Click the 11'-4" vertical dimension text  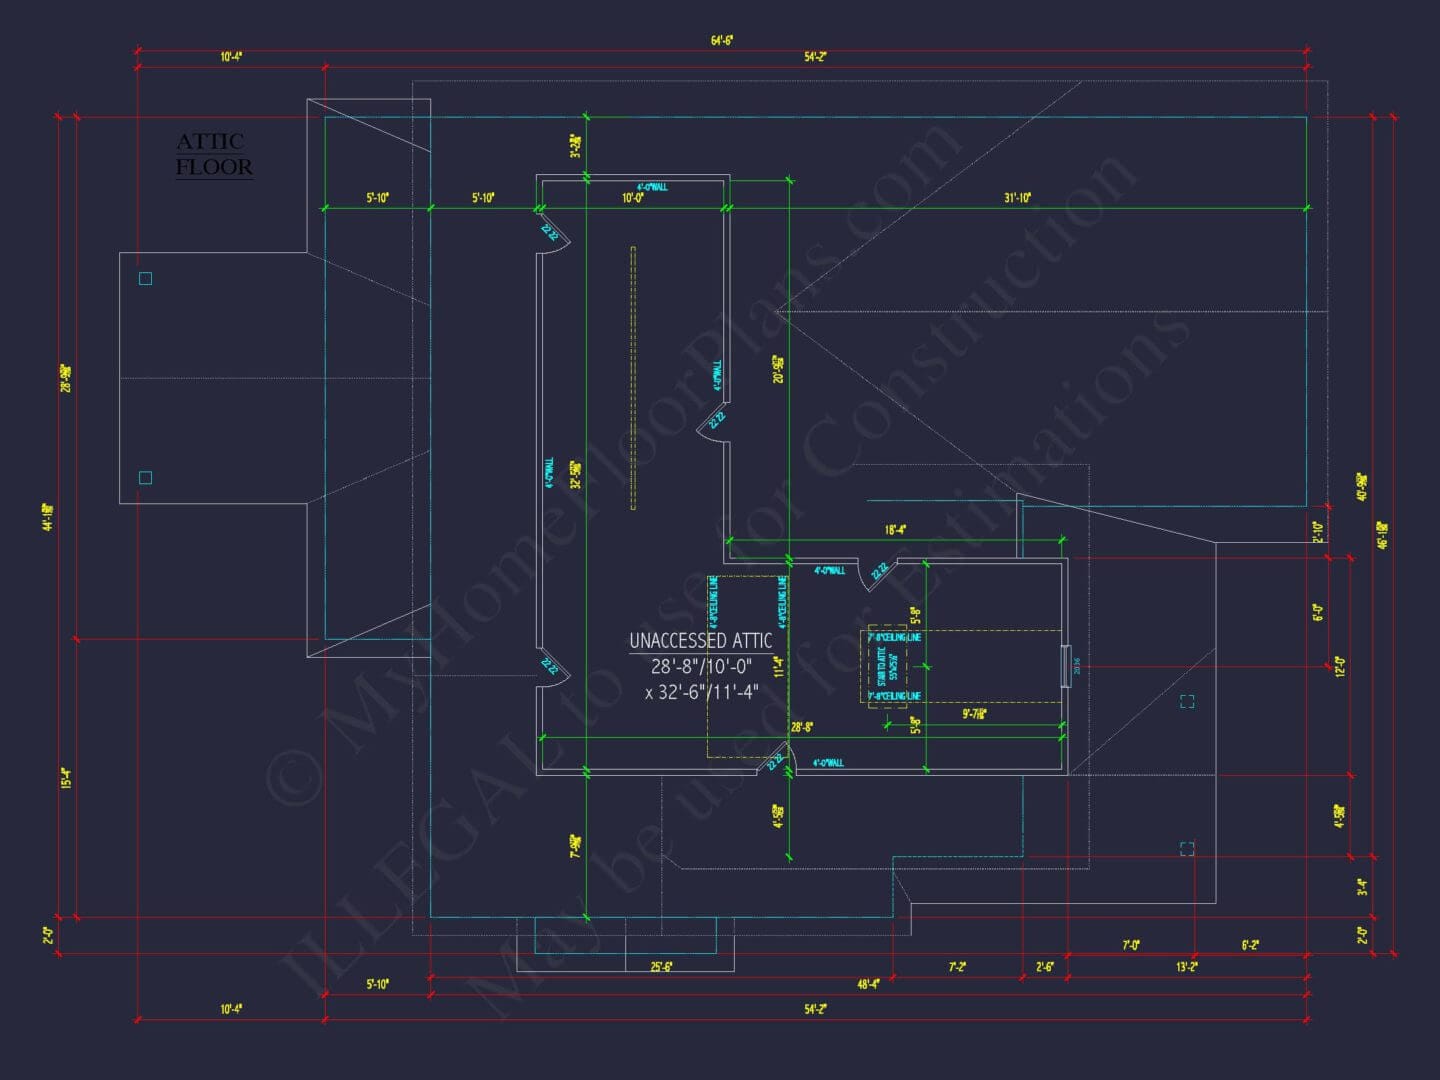tap(779, 667)
